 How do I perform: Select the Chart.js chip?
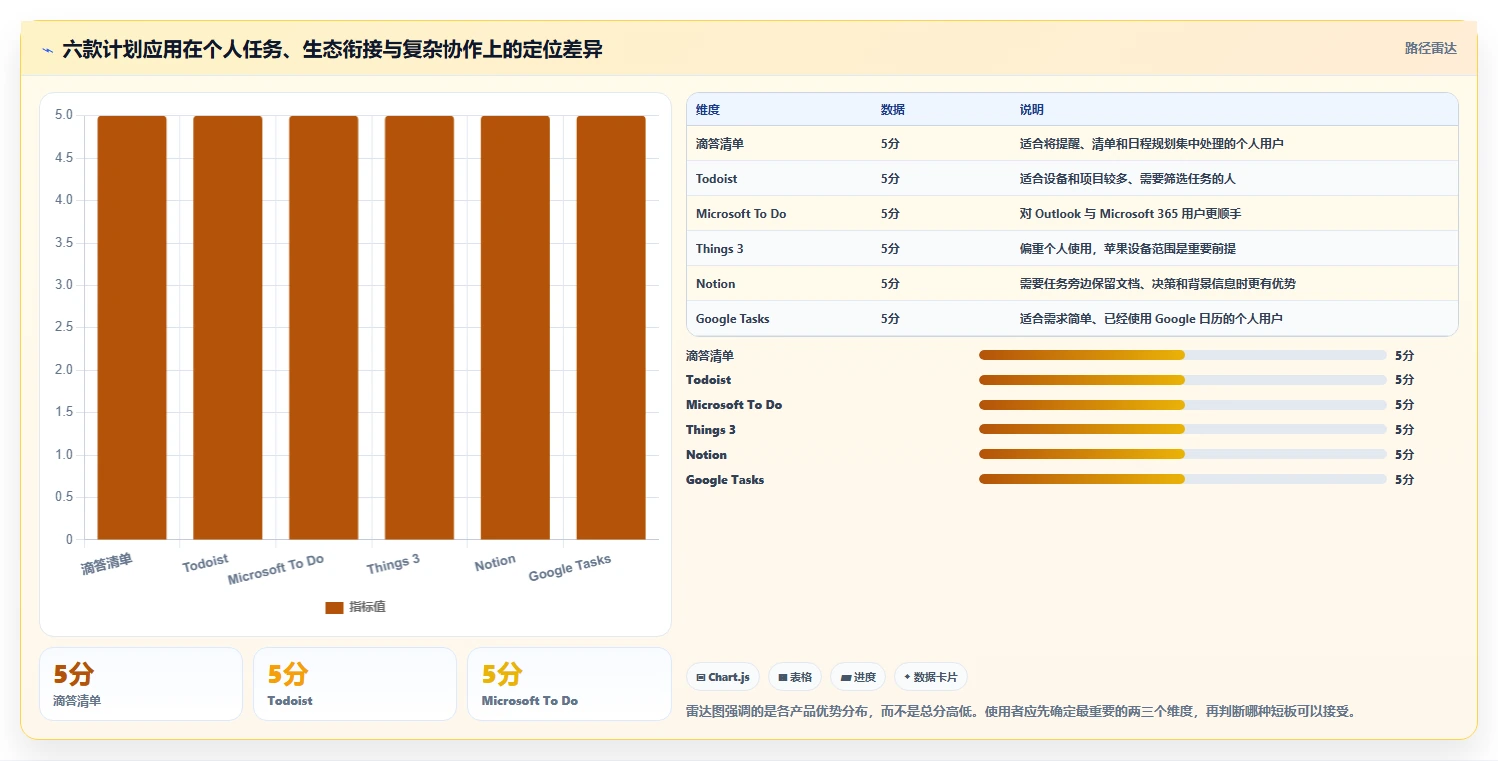pos(723,677)
